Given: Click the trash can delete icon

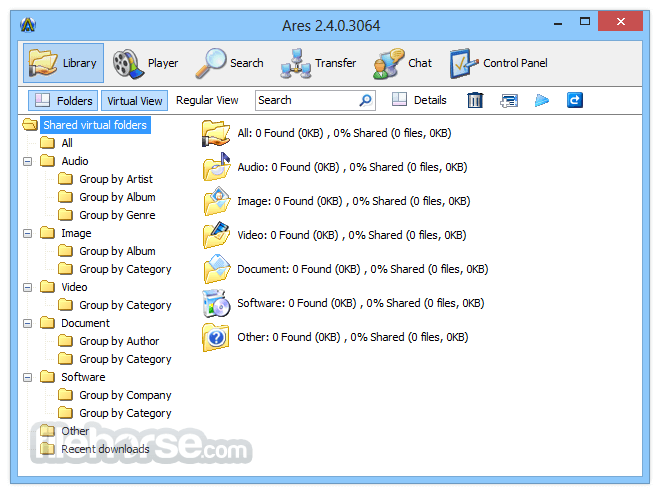Looking at the screenshot, I should click(475, 100).
